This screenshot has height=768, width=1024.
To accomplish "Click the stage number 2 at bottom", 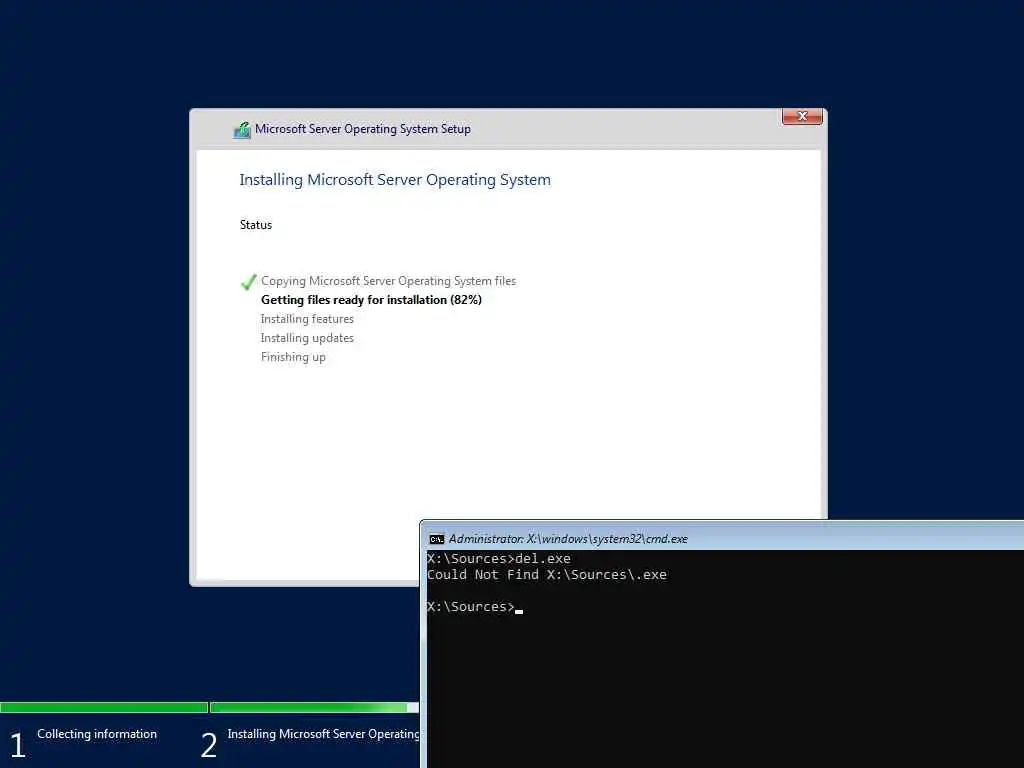I will (209, 745).
